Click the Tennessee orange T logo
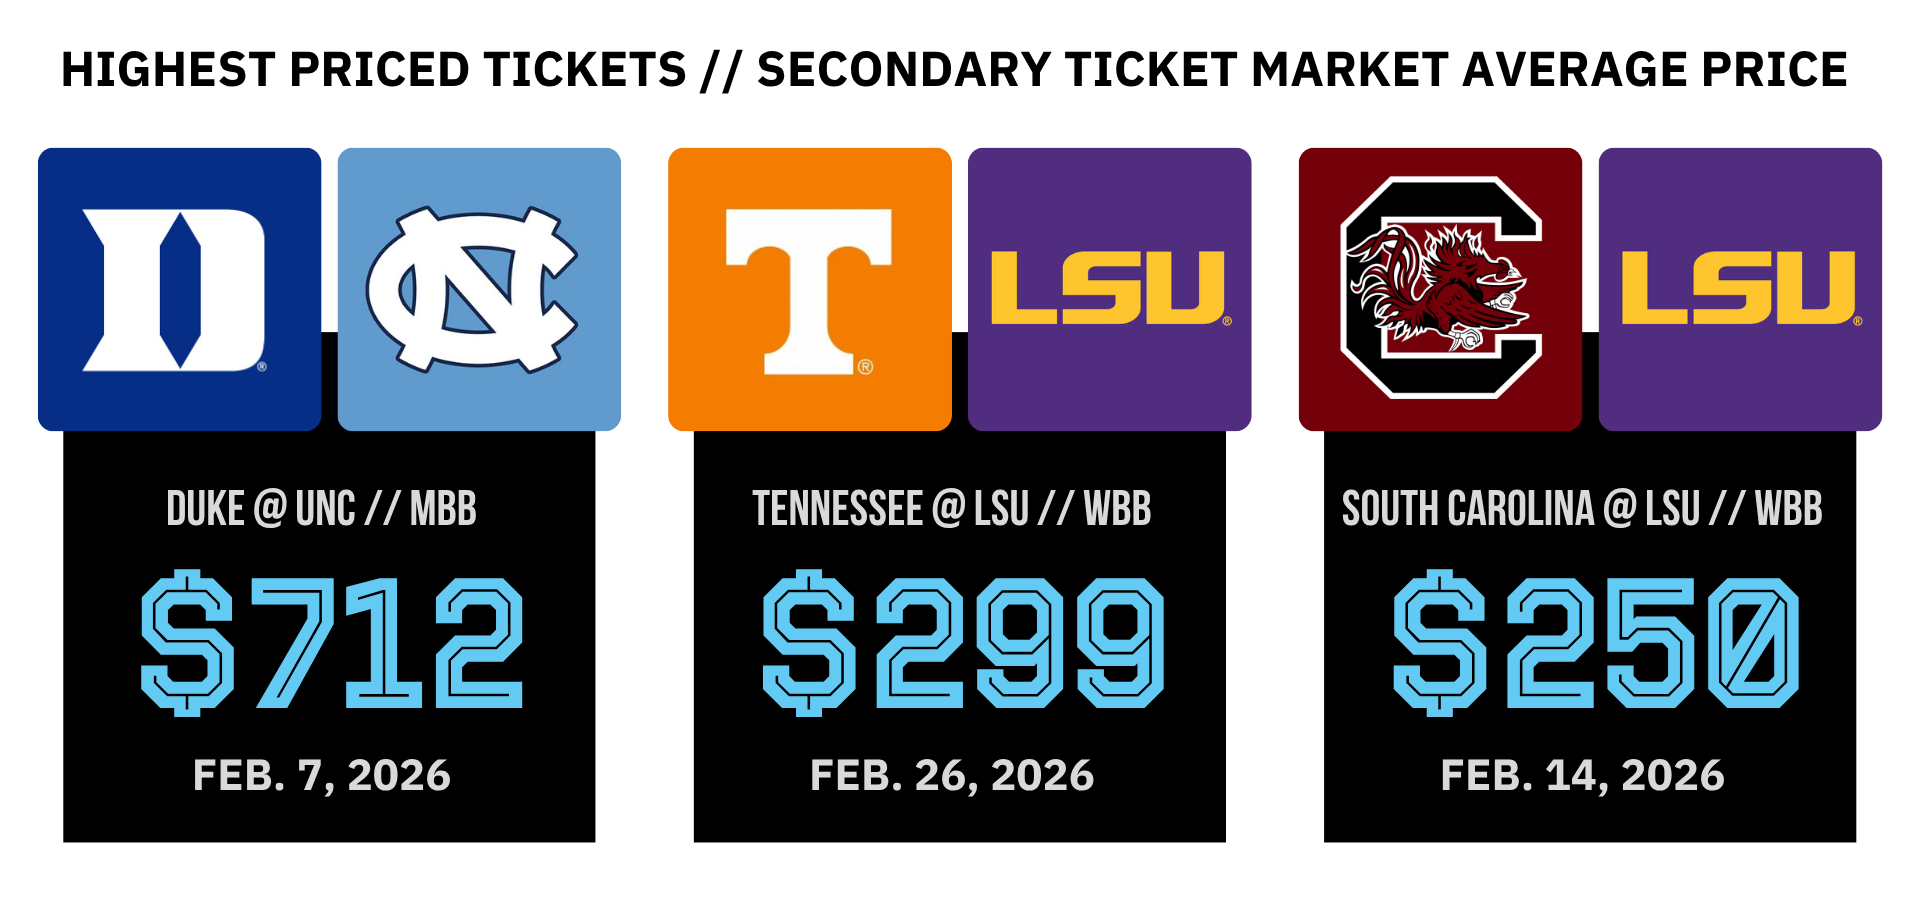This screenshot has height=900, width=1920. tap(808, 290)
